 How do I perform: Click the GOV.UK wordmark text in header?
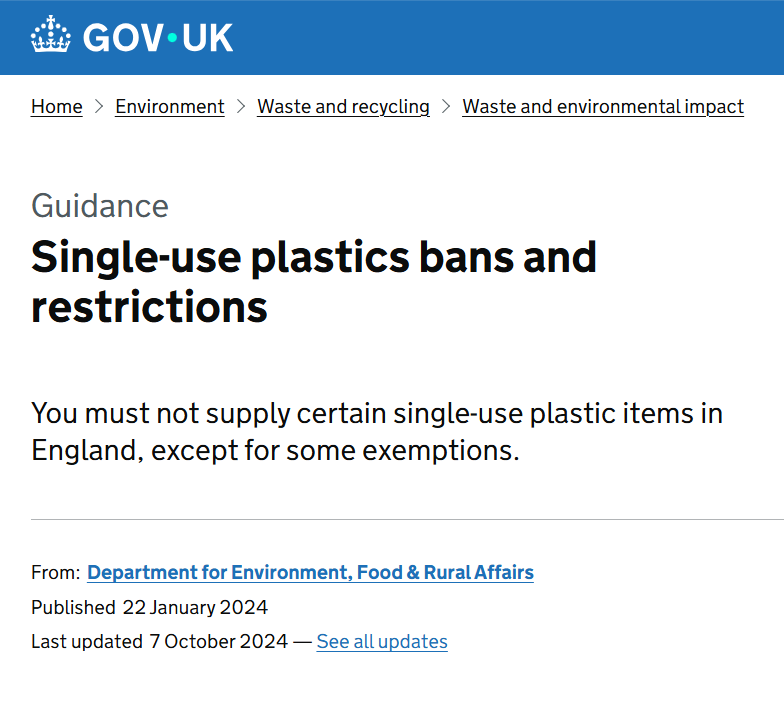point(158,37)
